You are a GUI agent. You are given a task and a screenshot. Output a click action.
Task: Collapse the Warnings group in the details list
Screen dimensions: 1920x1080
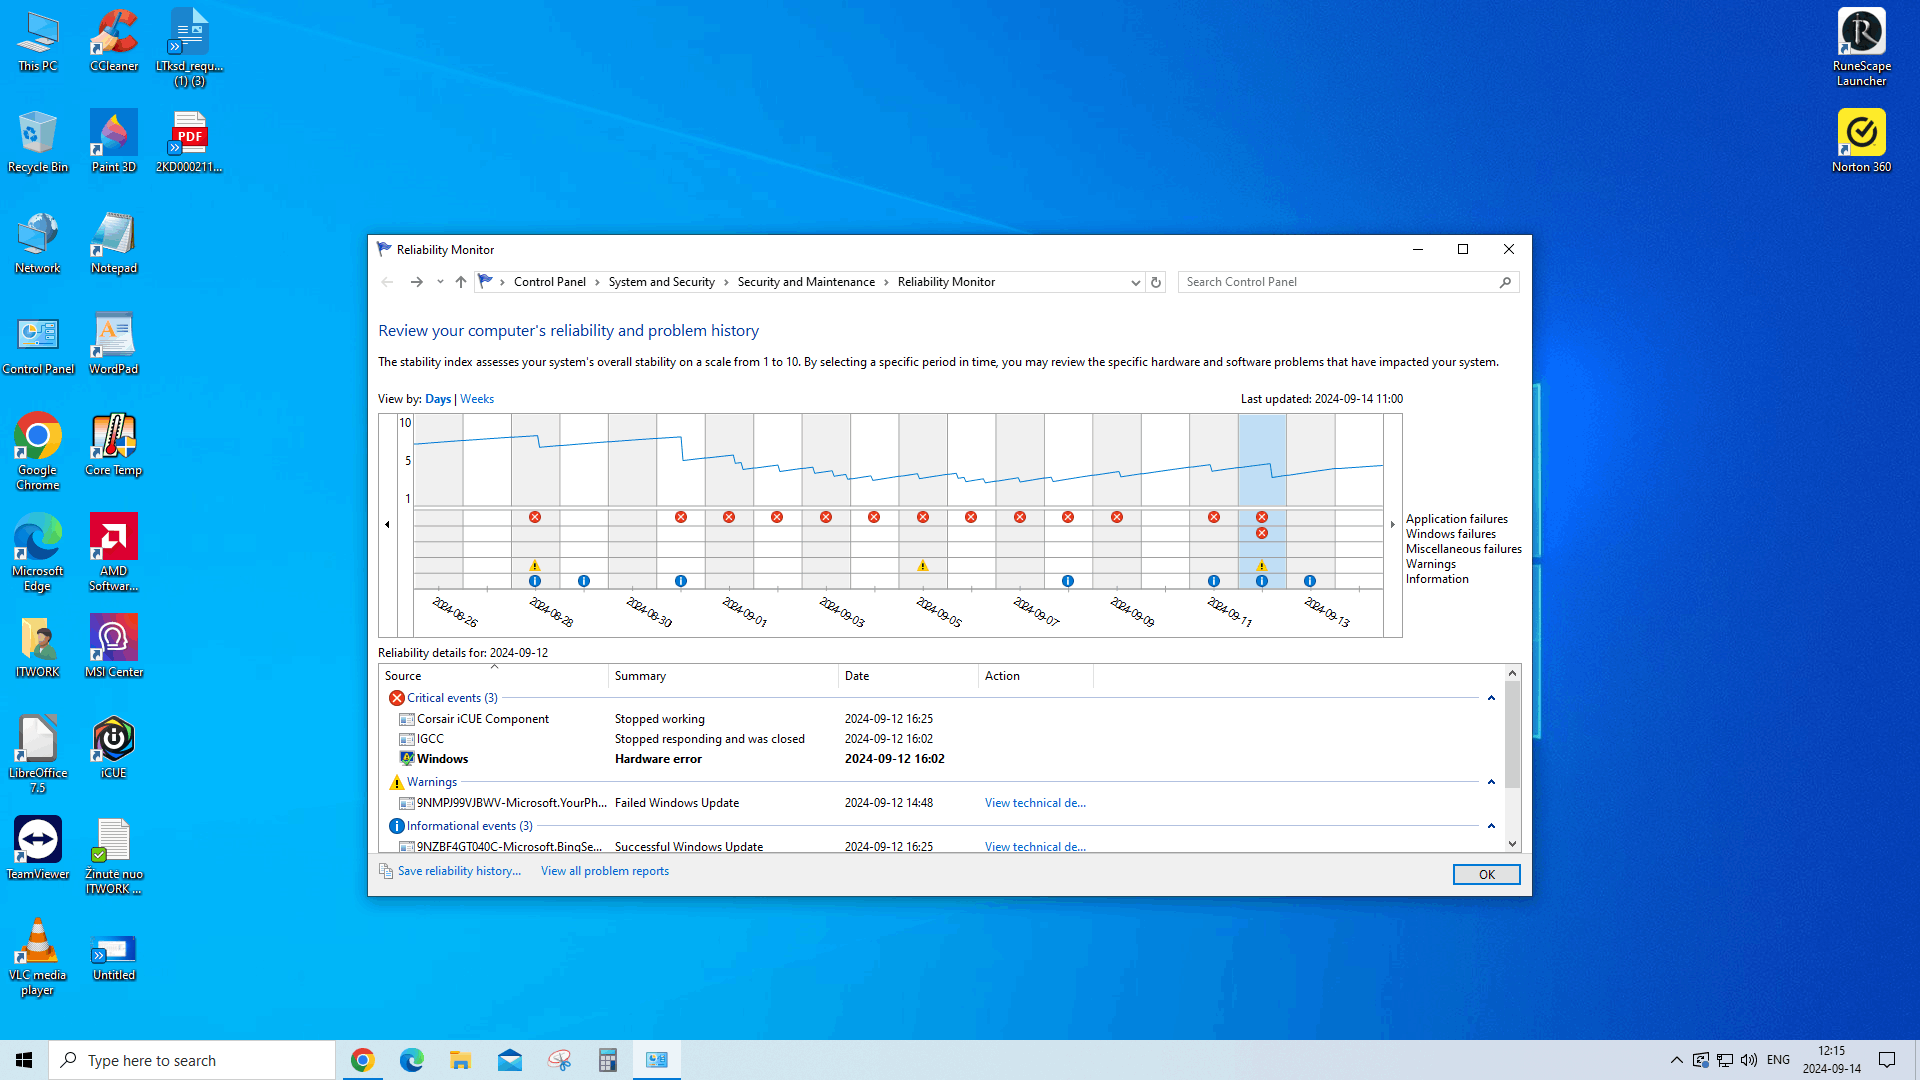[x=1491, y=782]
